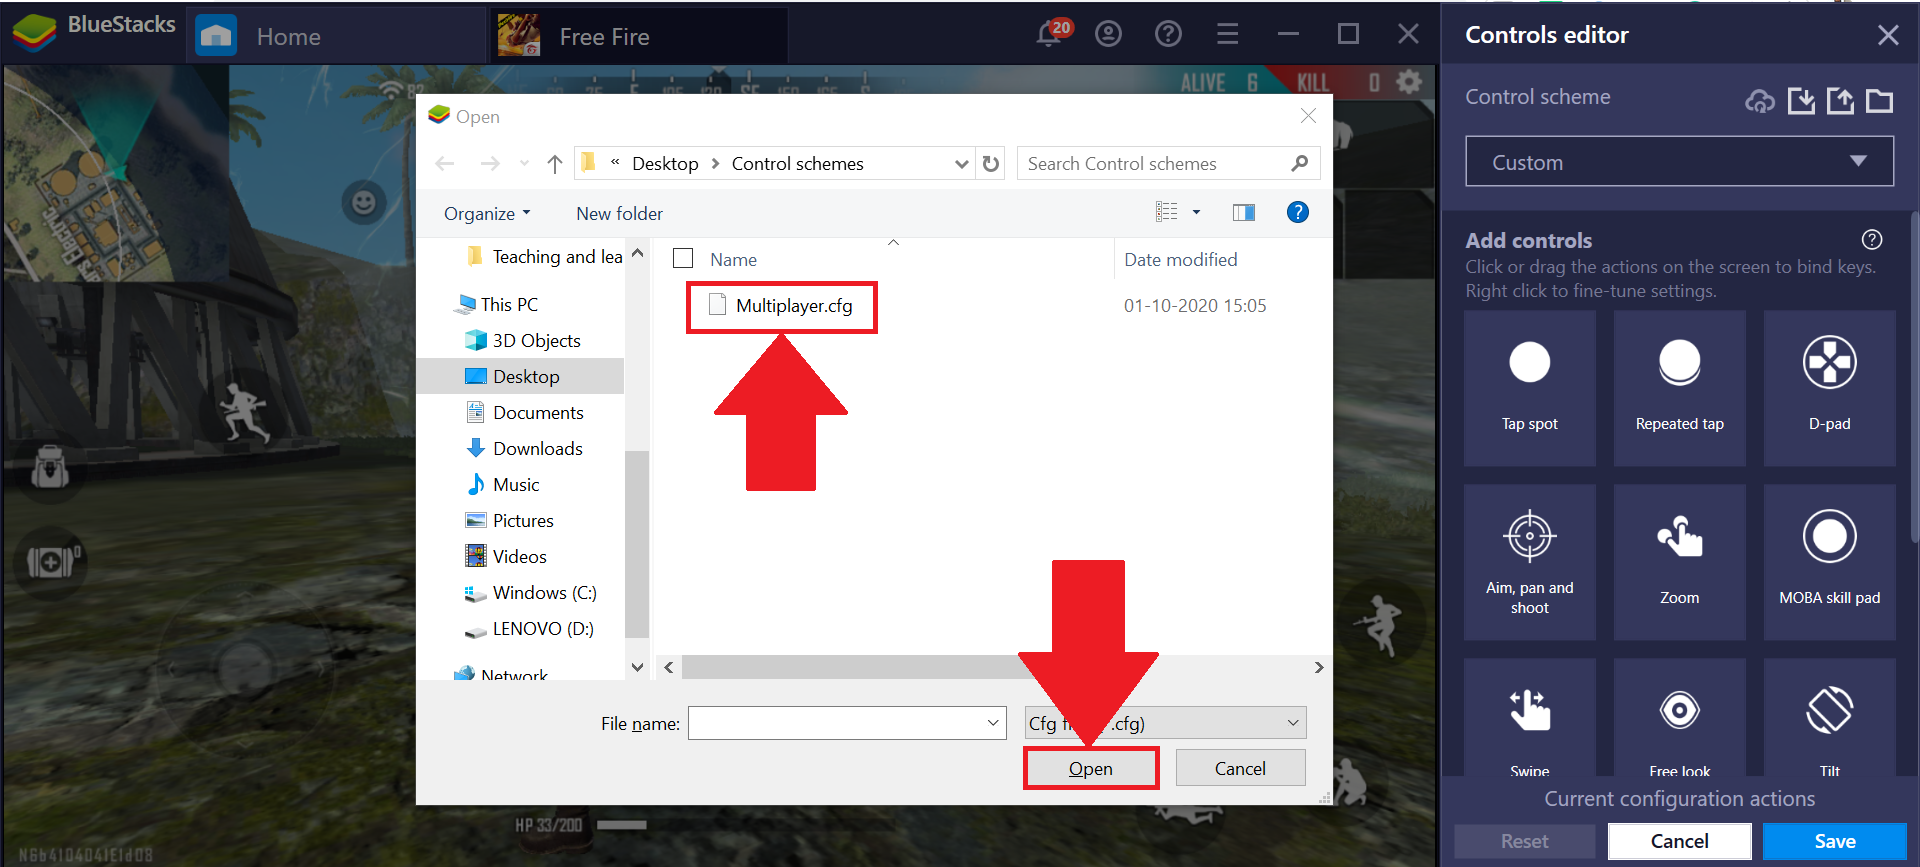1920x867 pixels.
Task: Open Downloads in navigation pane
Action: point(524,448)
